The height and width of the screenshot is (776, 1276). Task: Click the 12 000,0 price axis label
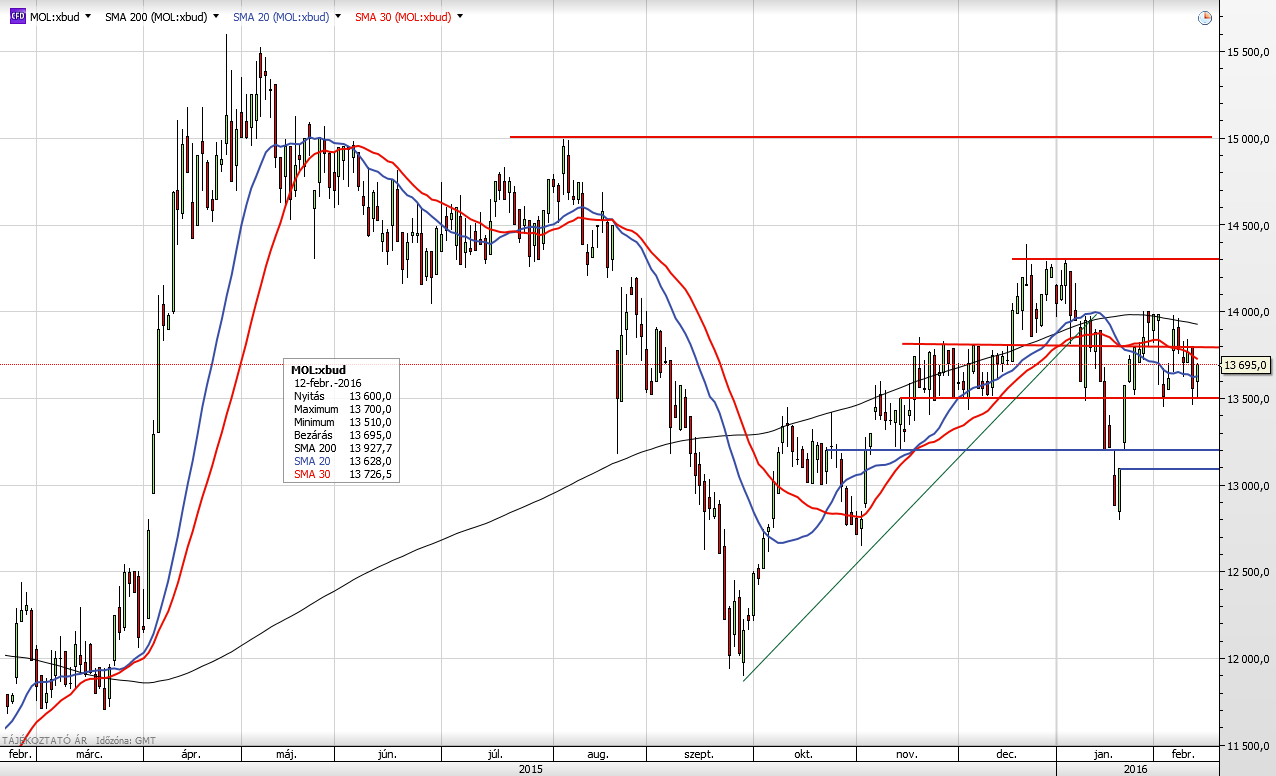point(1250,659)
